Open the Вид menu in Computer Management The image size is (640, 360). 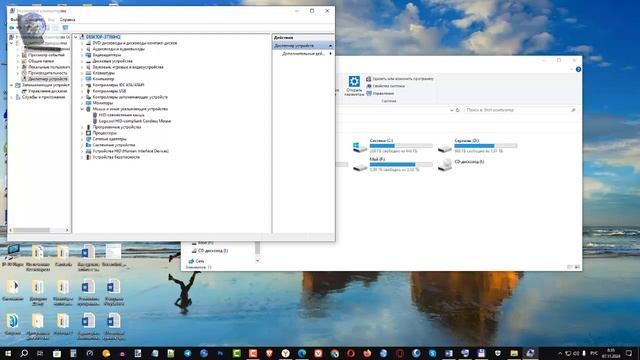[51, 20]
